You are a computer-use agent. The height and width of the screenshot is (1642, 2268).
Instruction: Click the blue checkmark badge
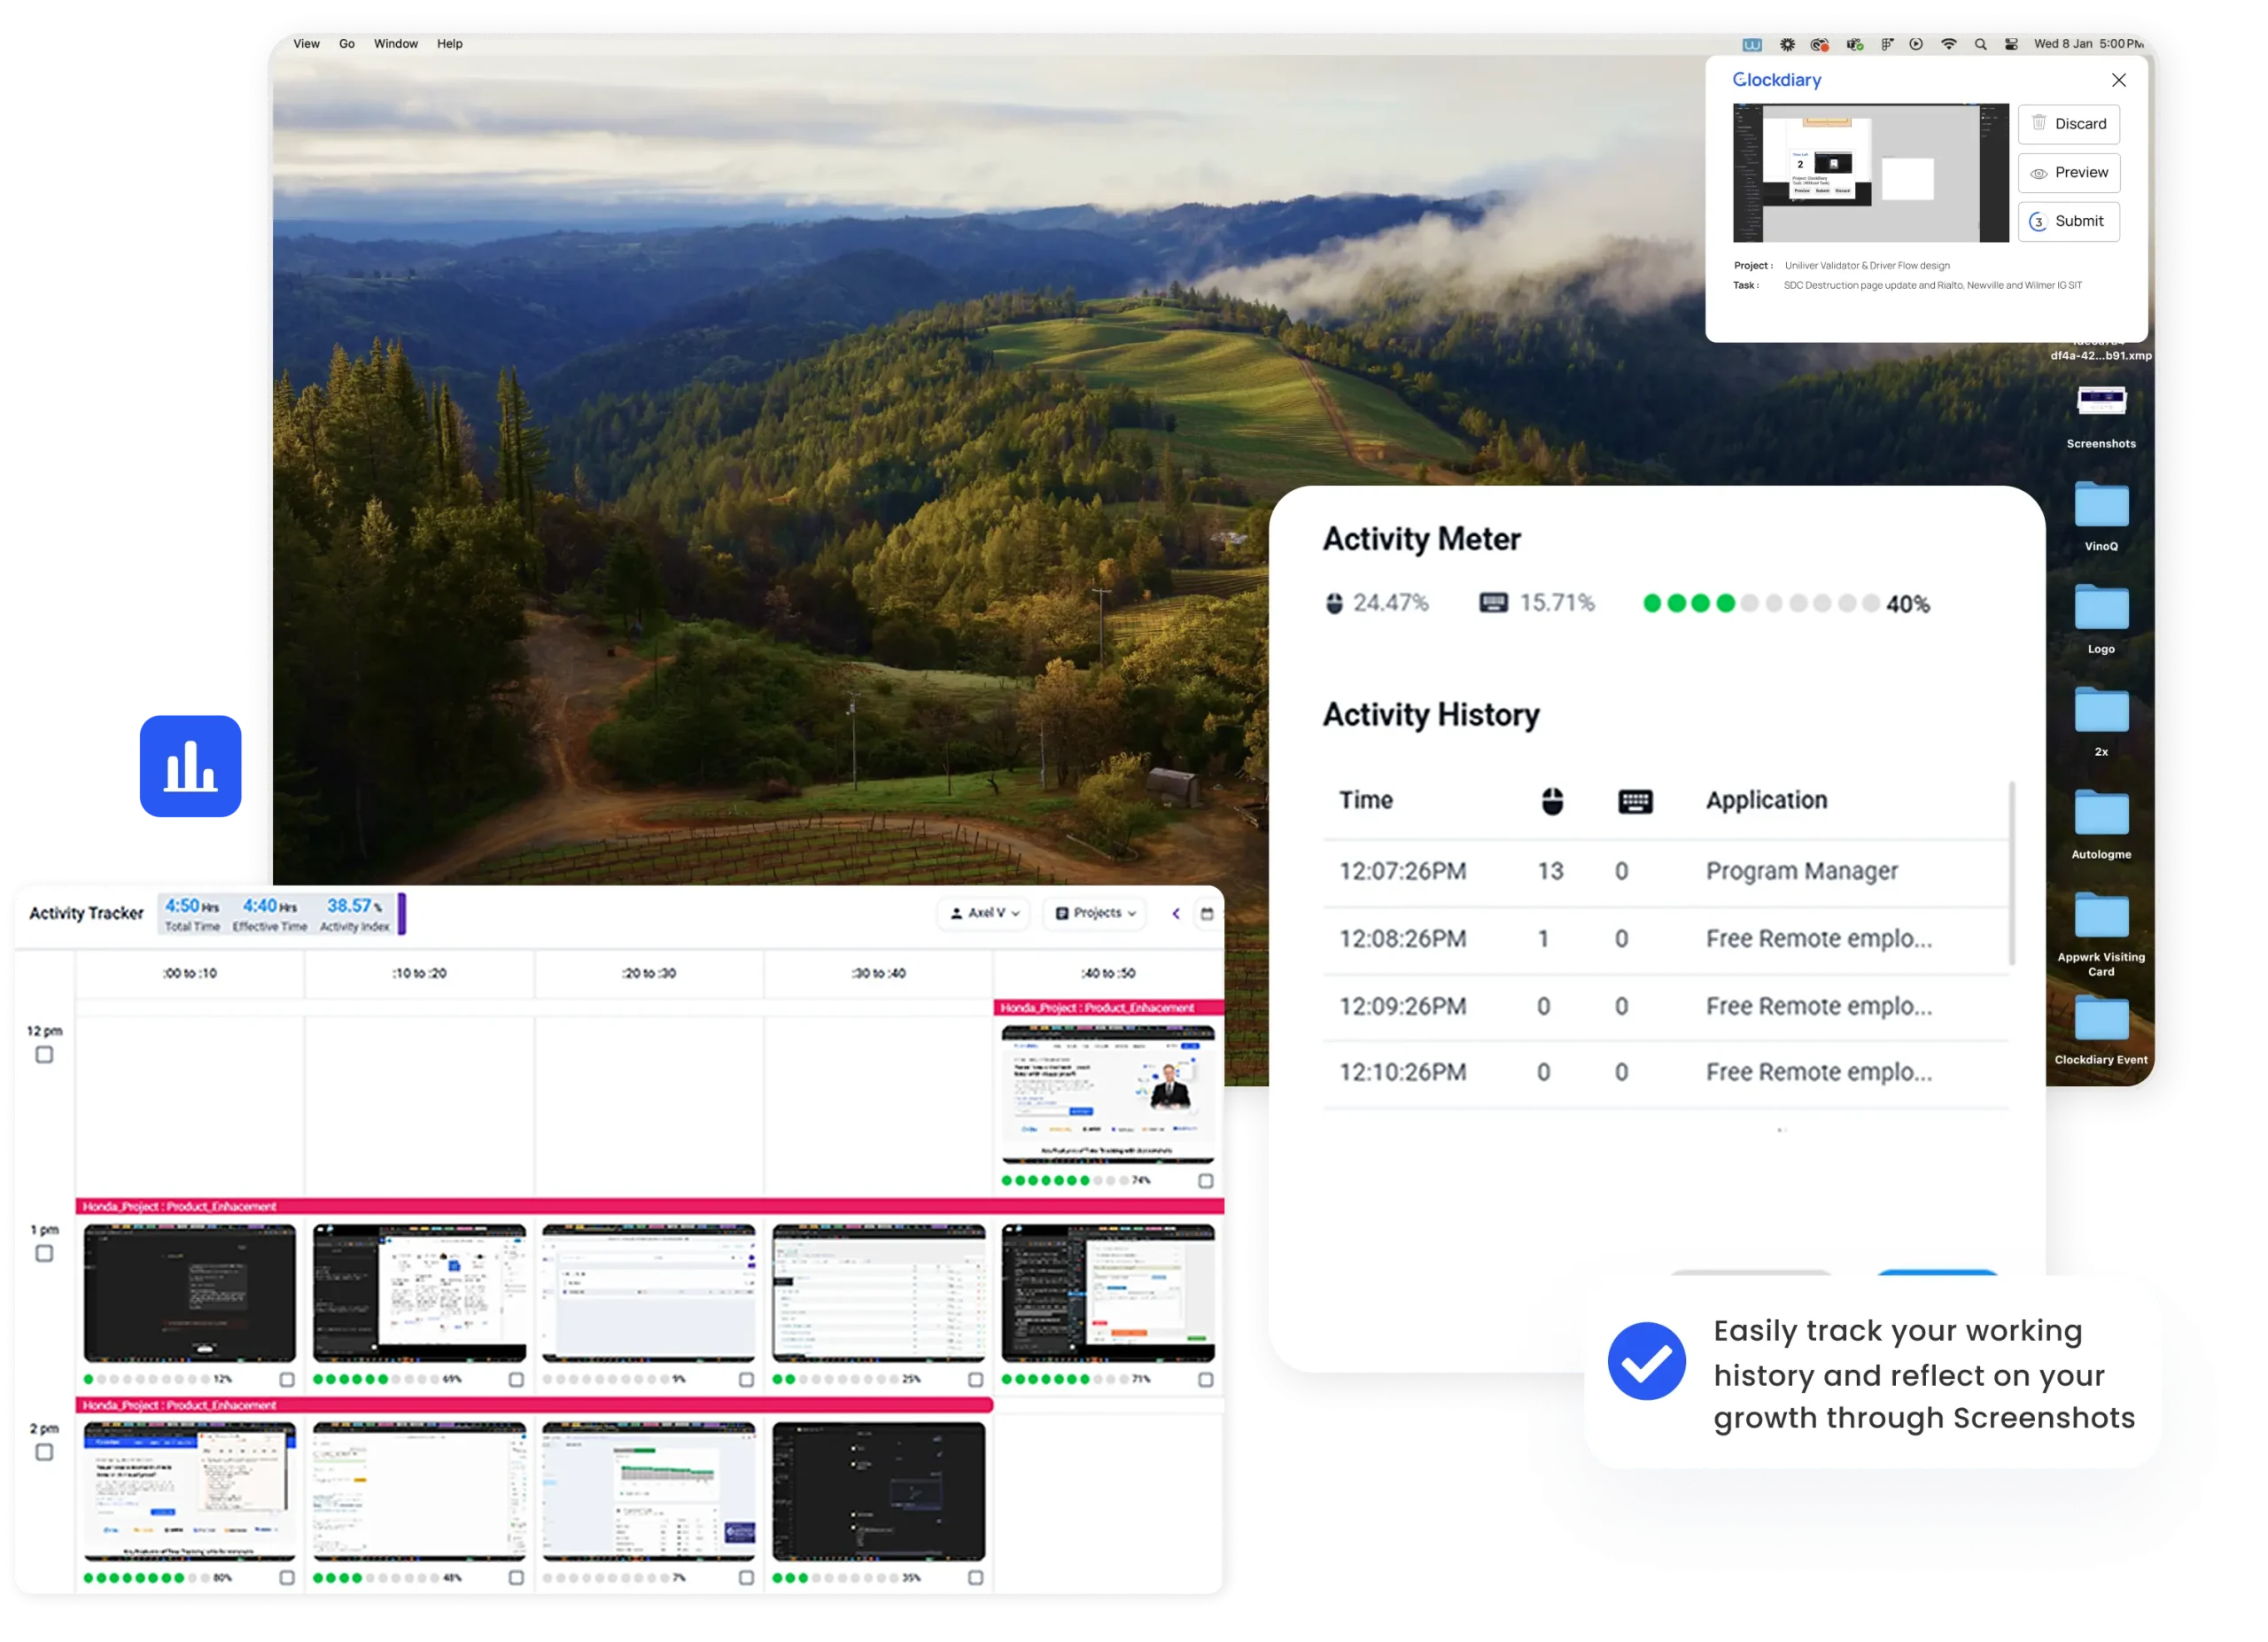coord(1646,1360)
